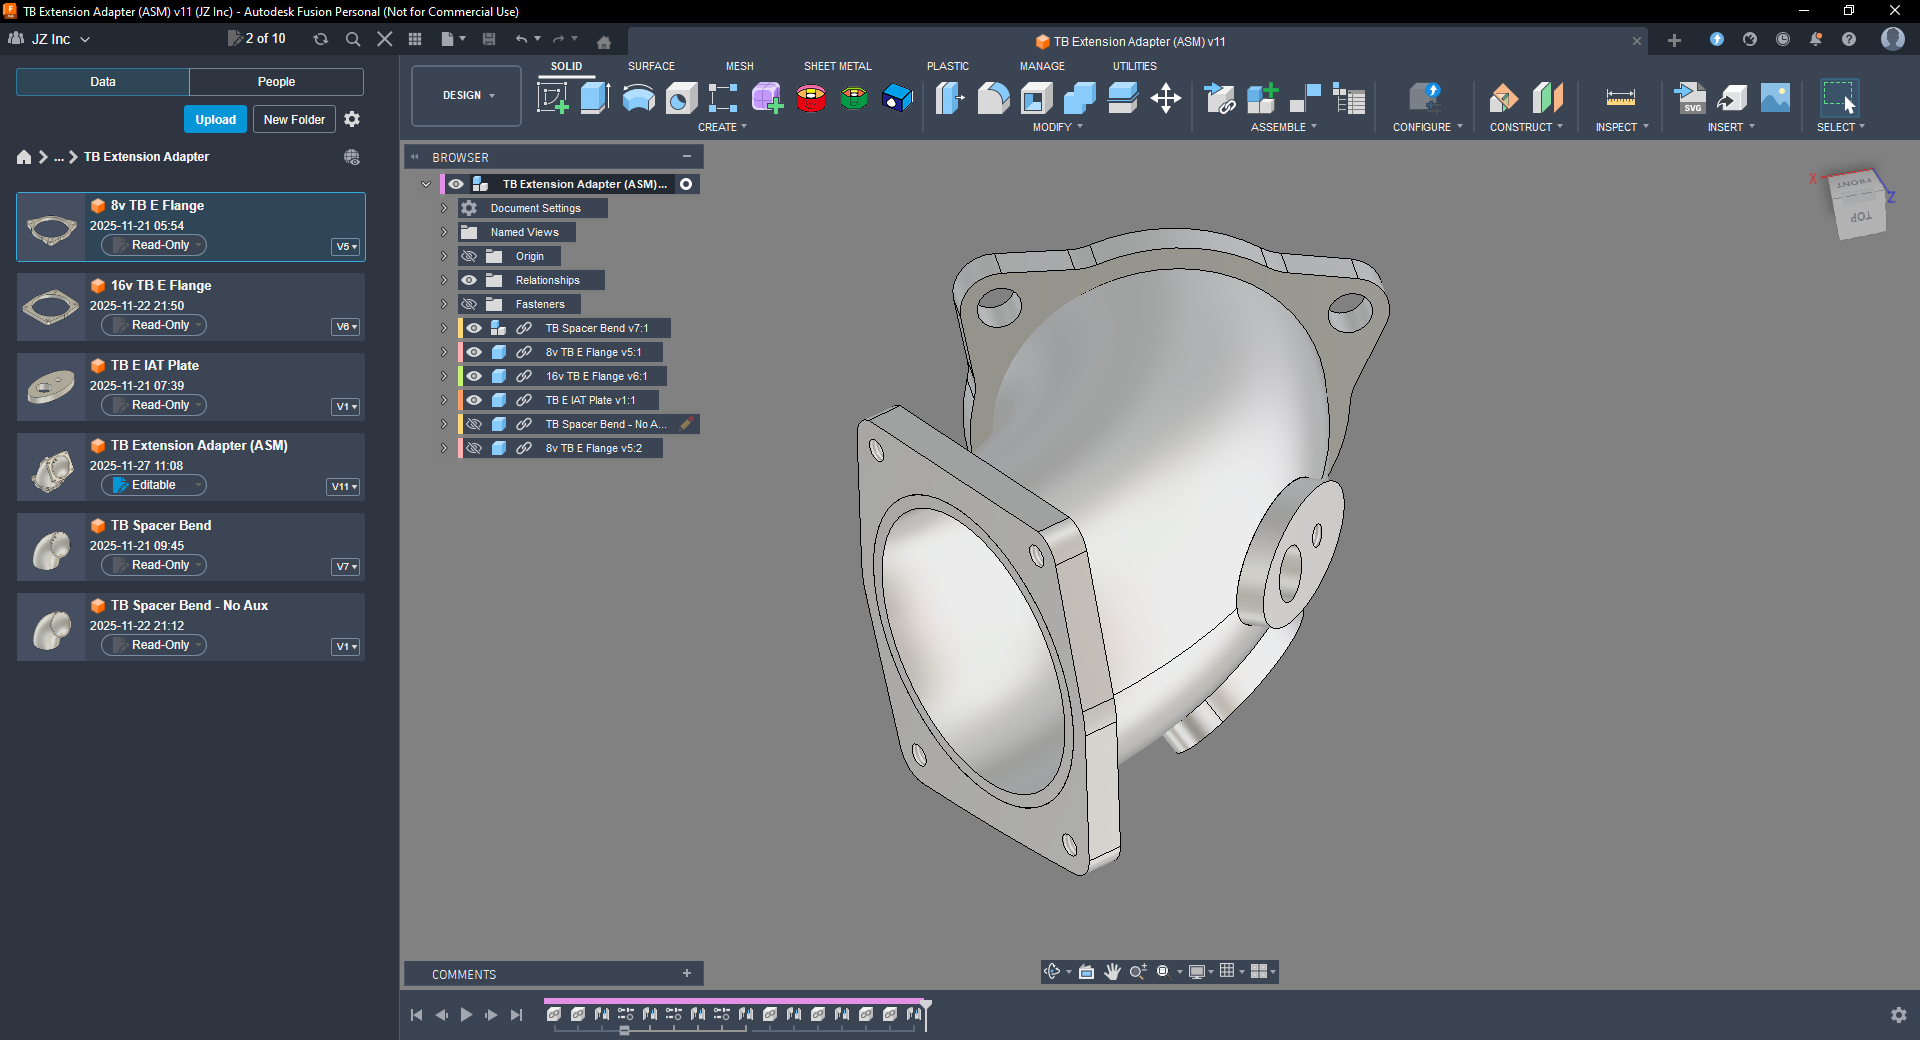
Task: Open the CREATE menu dropdown
Action: 722,127
